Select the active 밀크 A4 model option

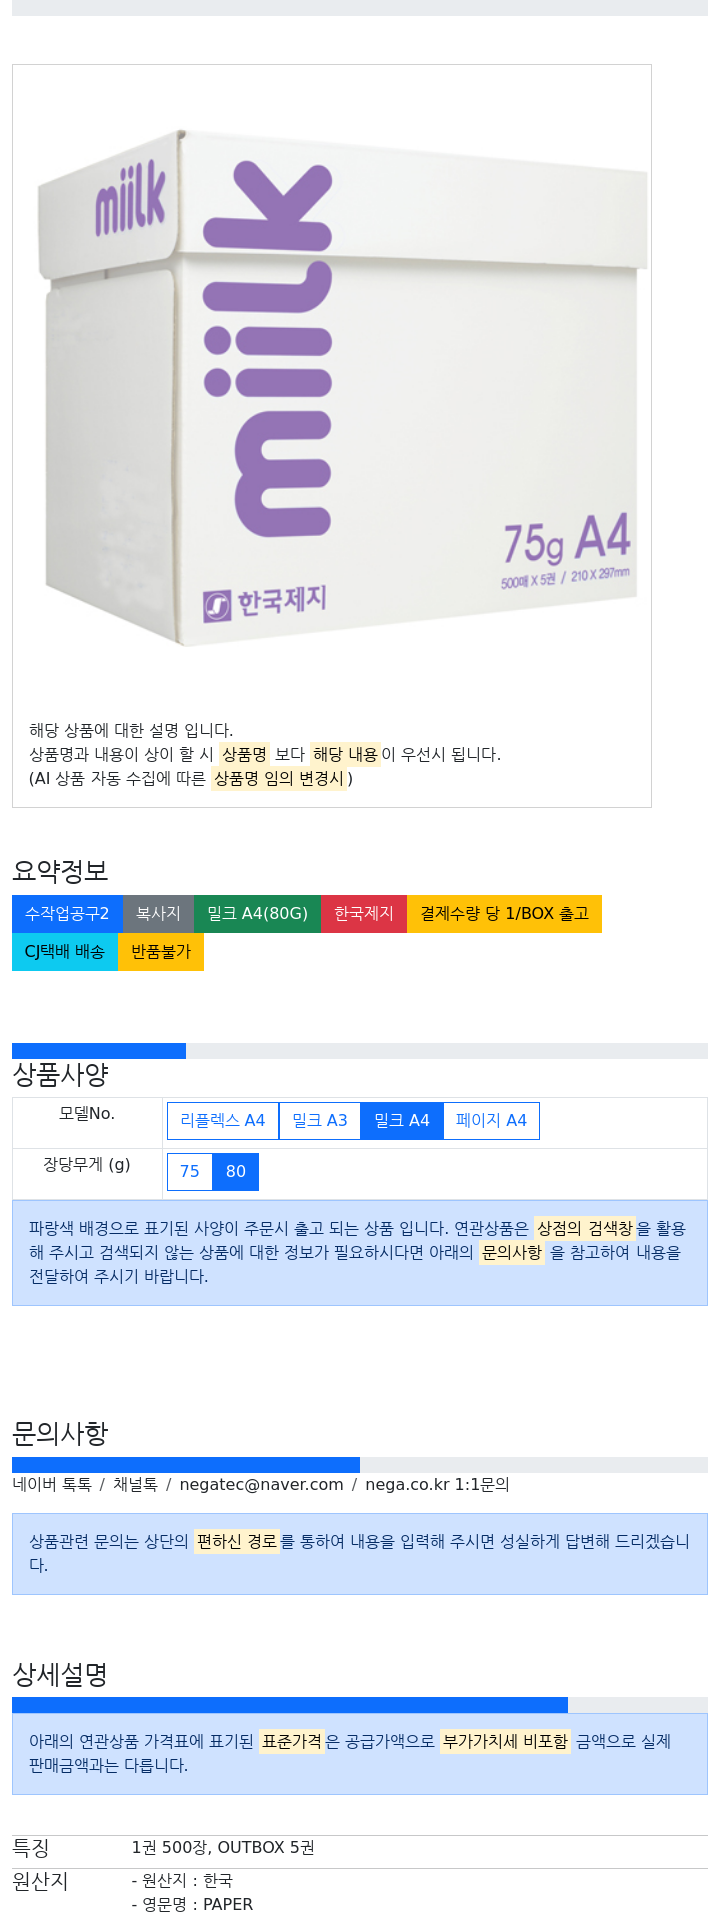402,1121
